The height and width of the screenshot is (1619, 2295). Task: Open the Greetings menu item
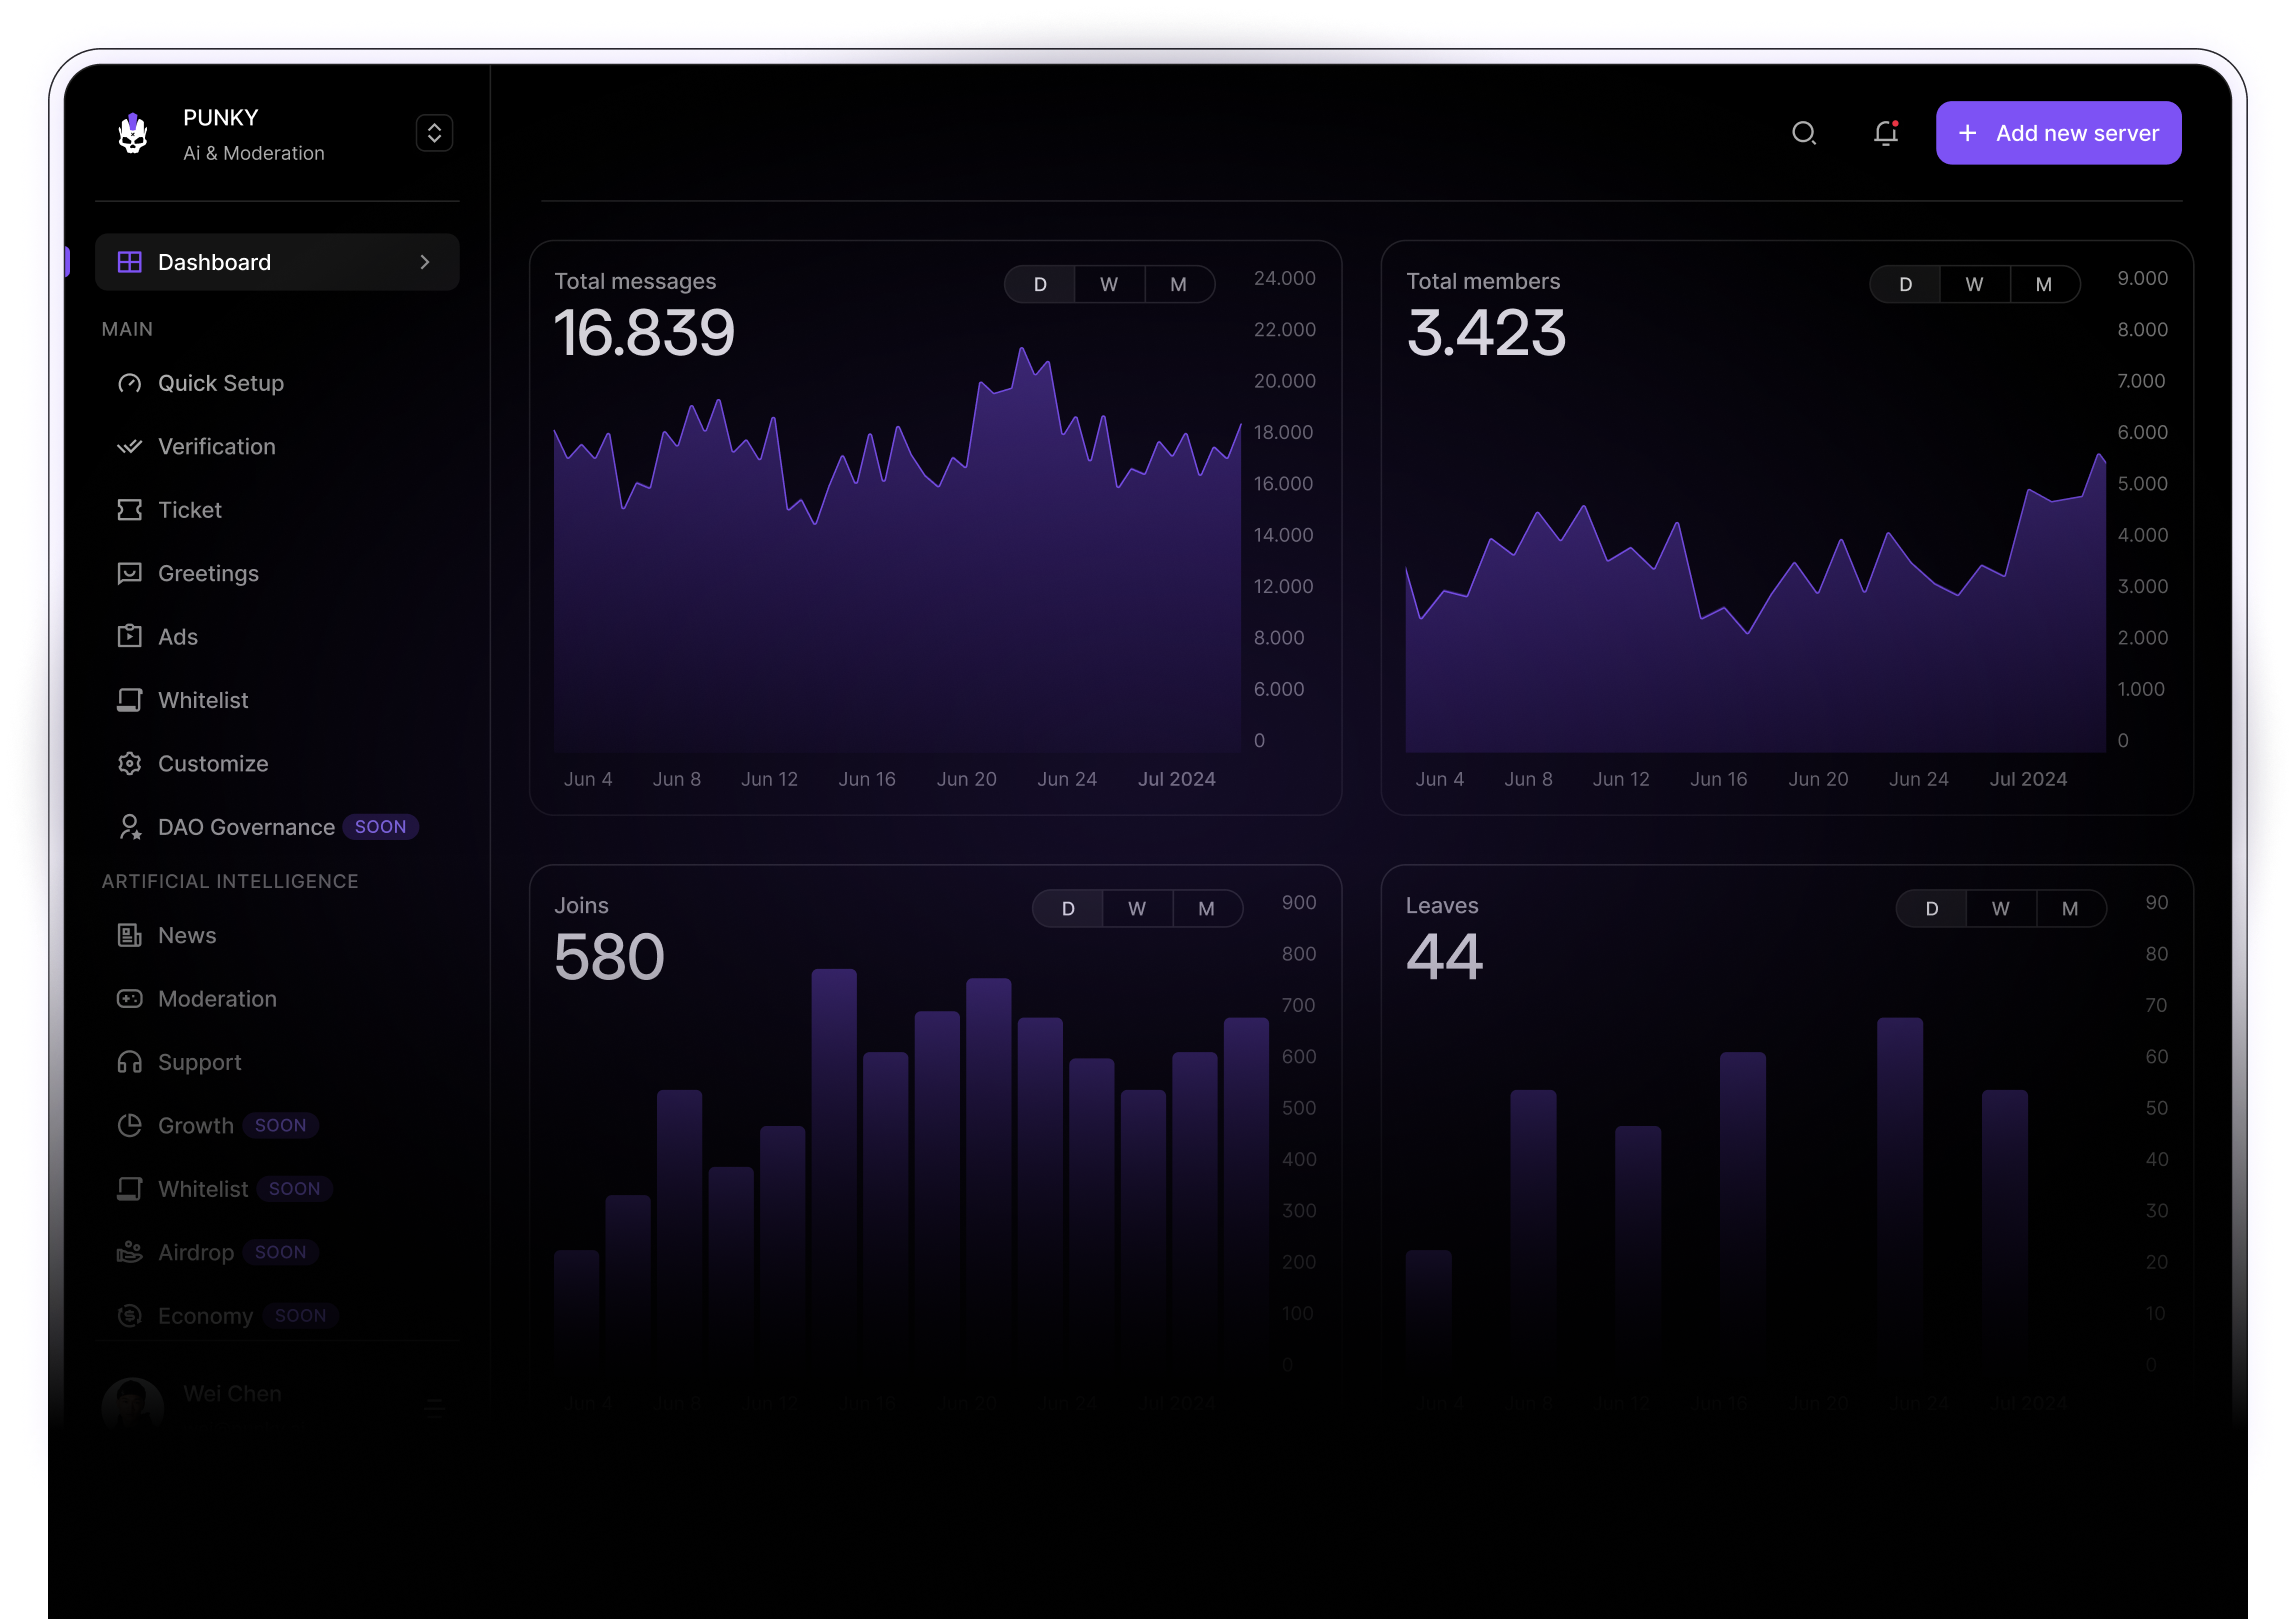click(208, 574)
